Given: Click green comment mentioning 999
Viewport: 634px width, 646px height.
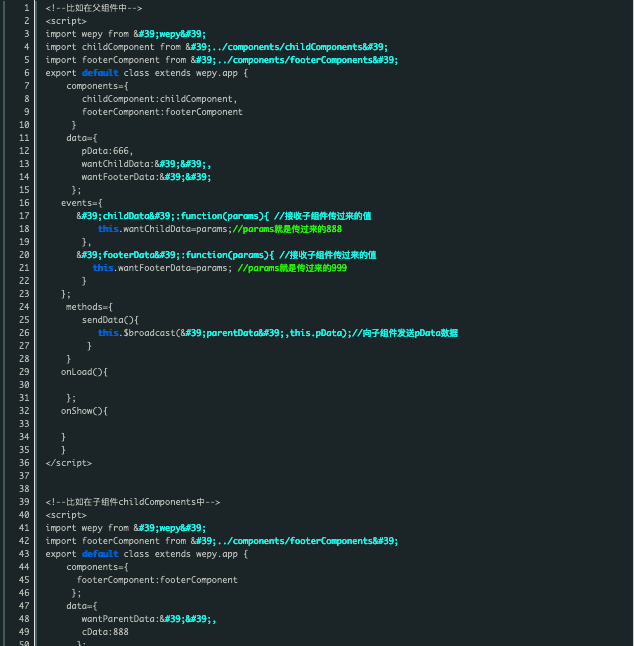Looking at the screenshot, I should (292, 268).
